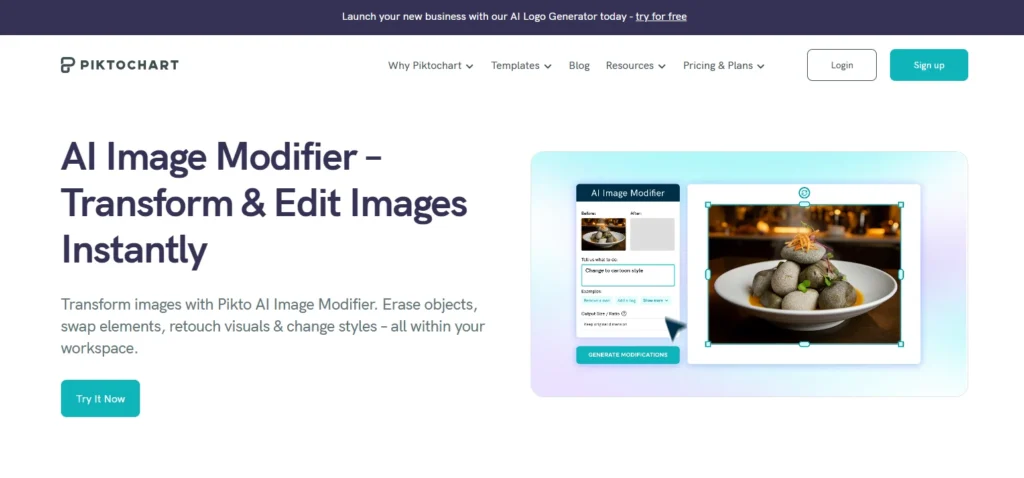The image size is (1024, 478).
Task: Click the 'AI Image Modifier – Transform & Edit Images Instantly' heading
Action: [x=264, y=204]
